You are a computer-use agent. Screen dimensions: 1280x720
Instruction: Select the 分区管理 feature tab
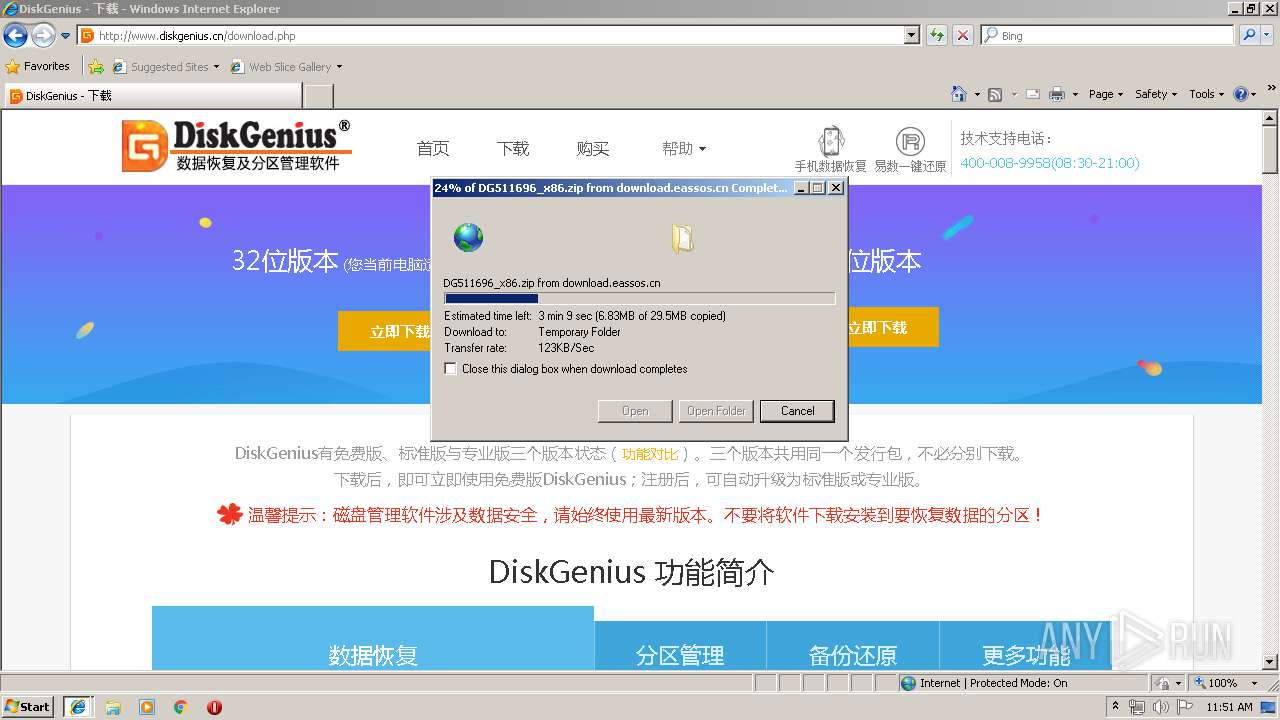[680, 646]
